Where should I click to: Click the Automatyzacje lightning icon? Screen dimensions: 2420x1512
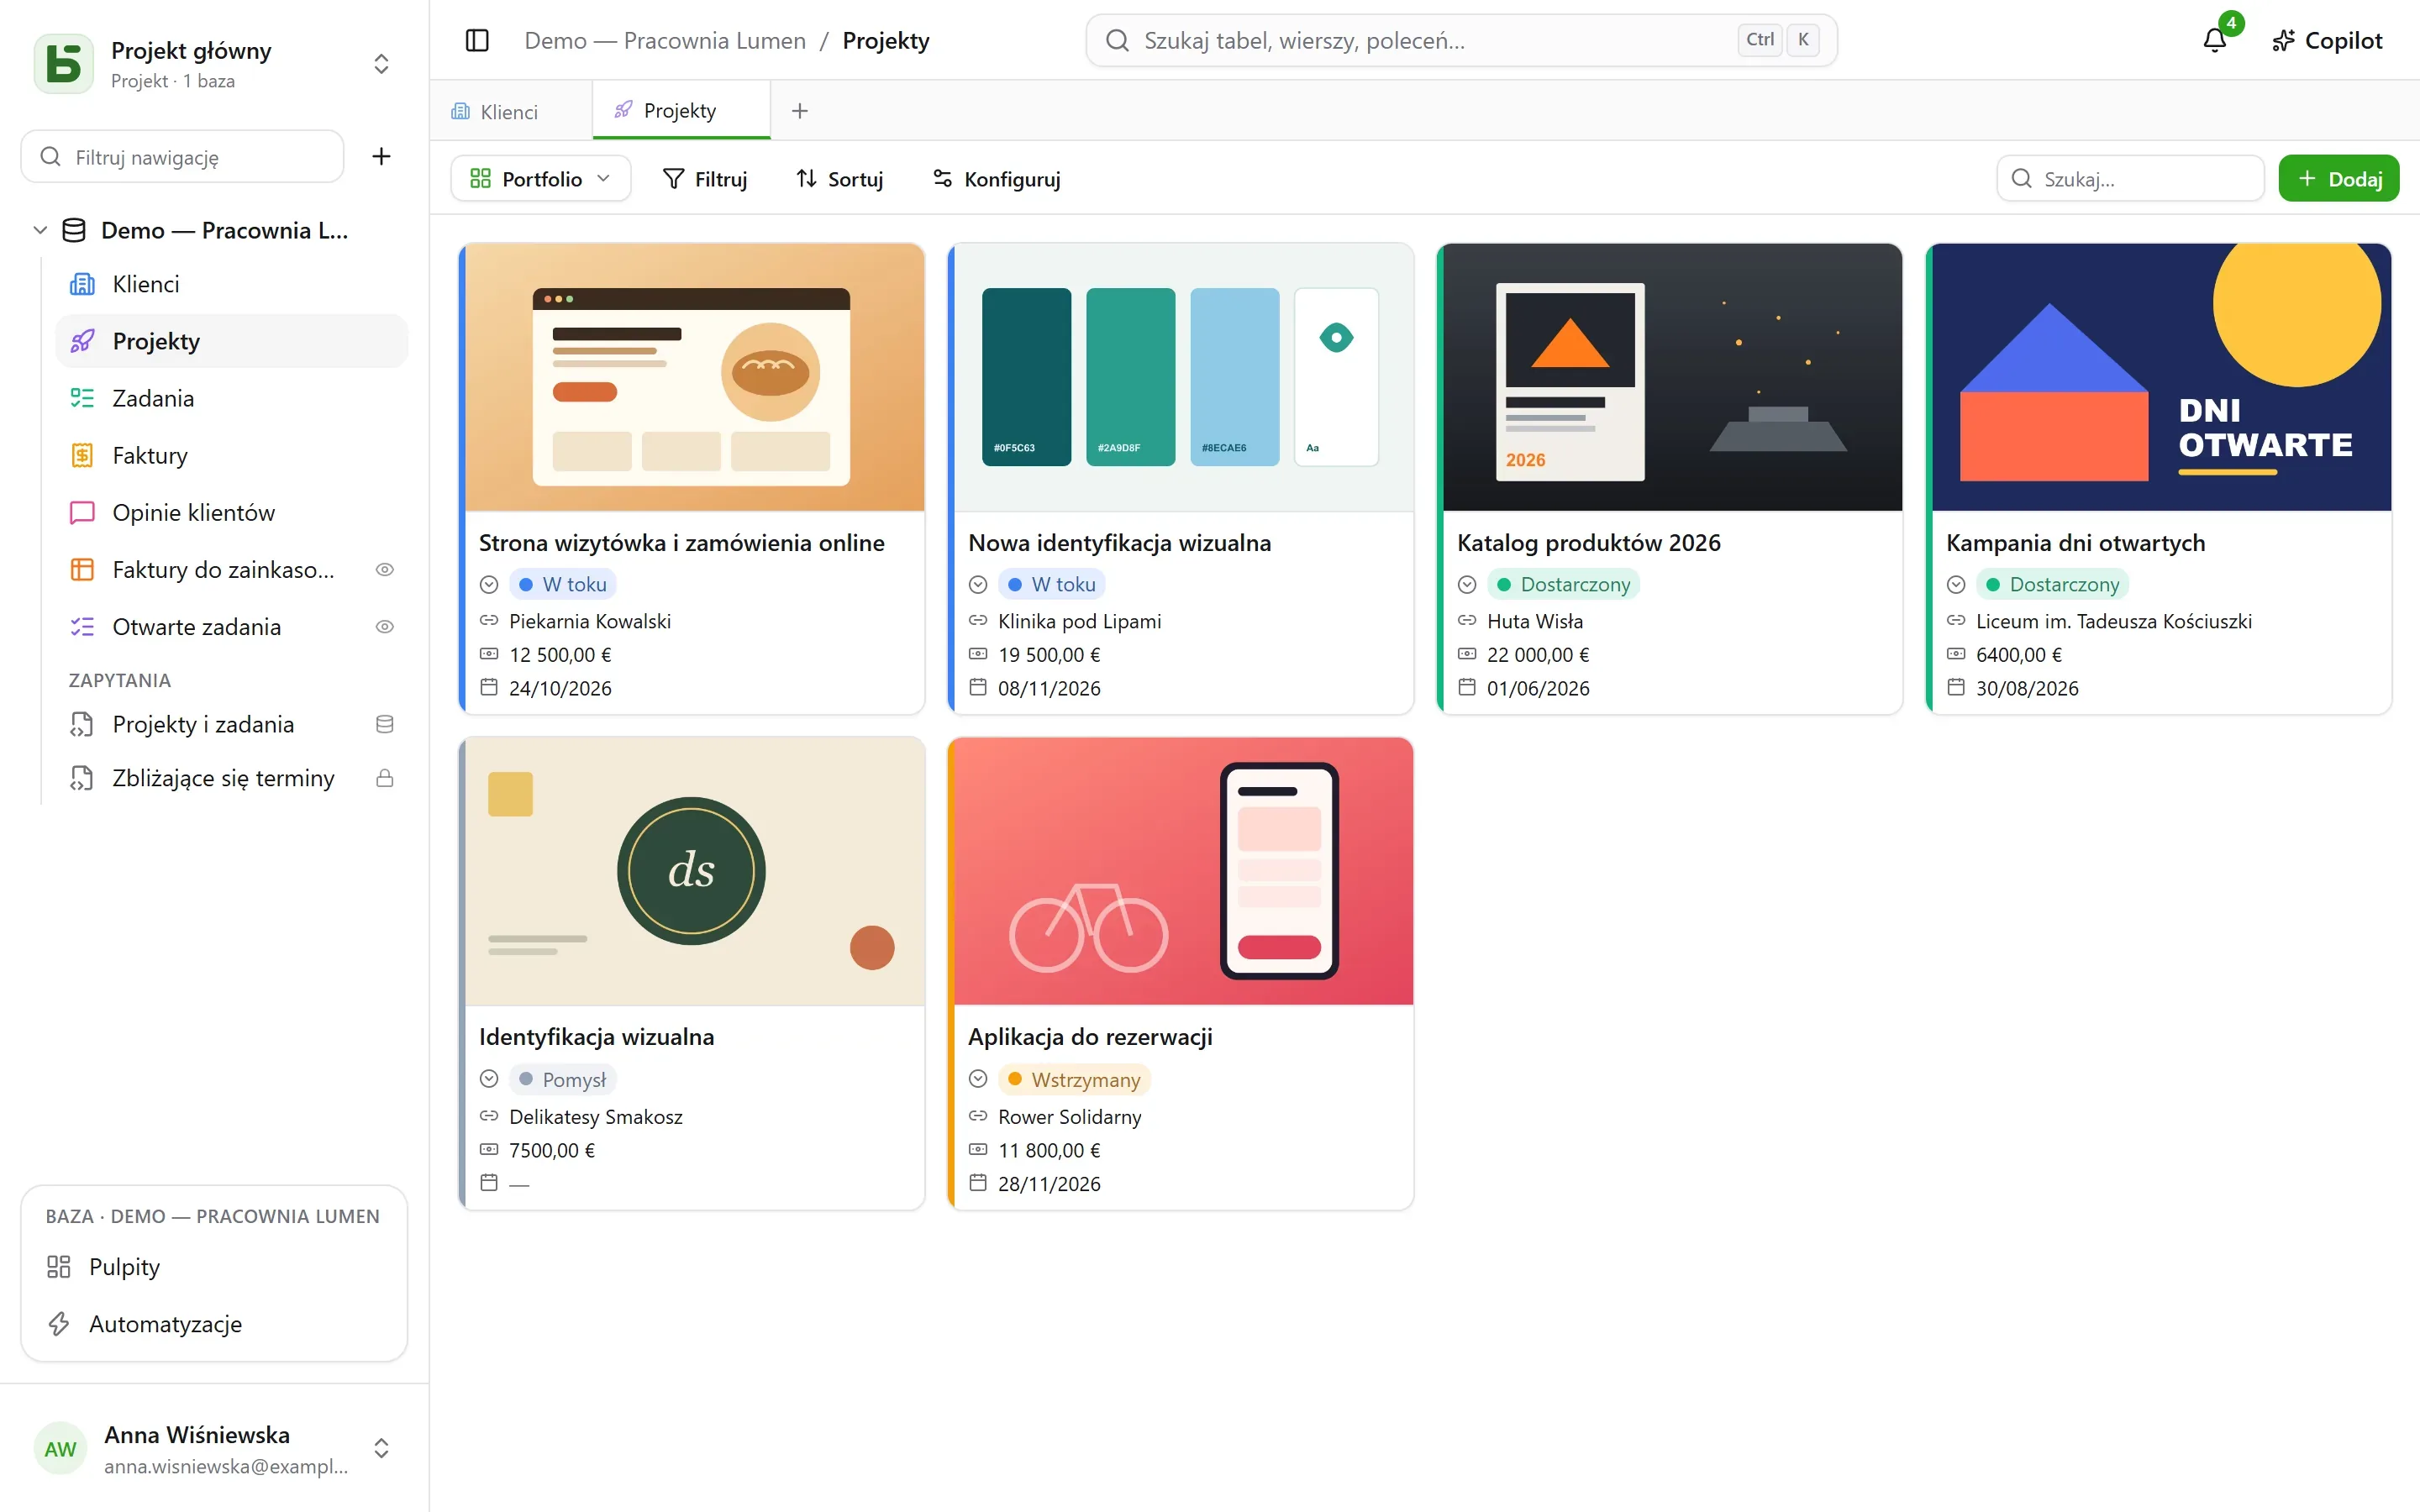[59, 1324]
